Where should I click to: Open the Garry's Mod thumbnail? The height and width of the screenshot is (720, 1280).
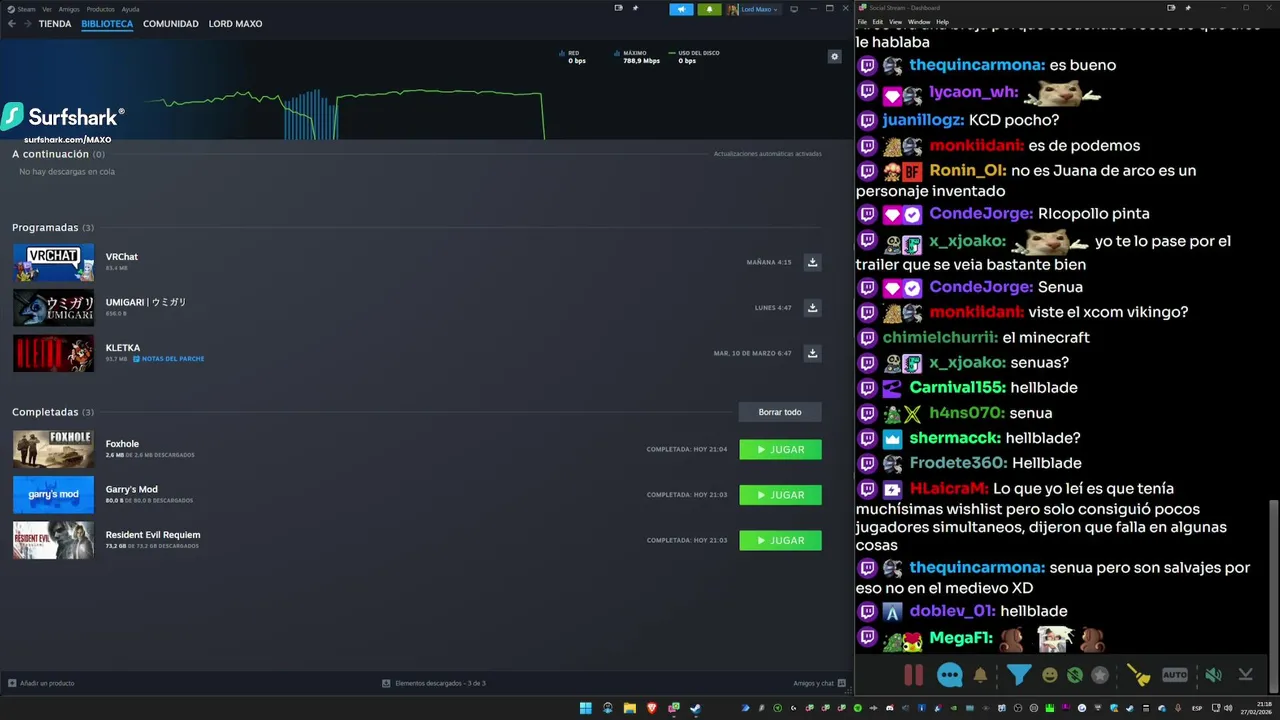click(x=53, y=495)
